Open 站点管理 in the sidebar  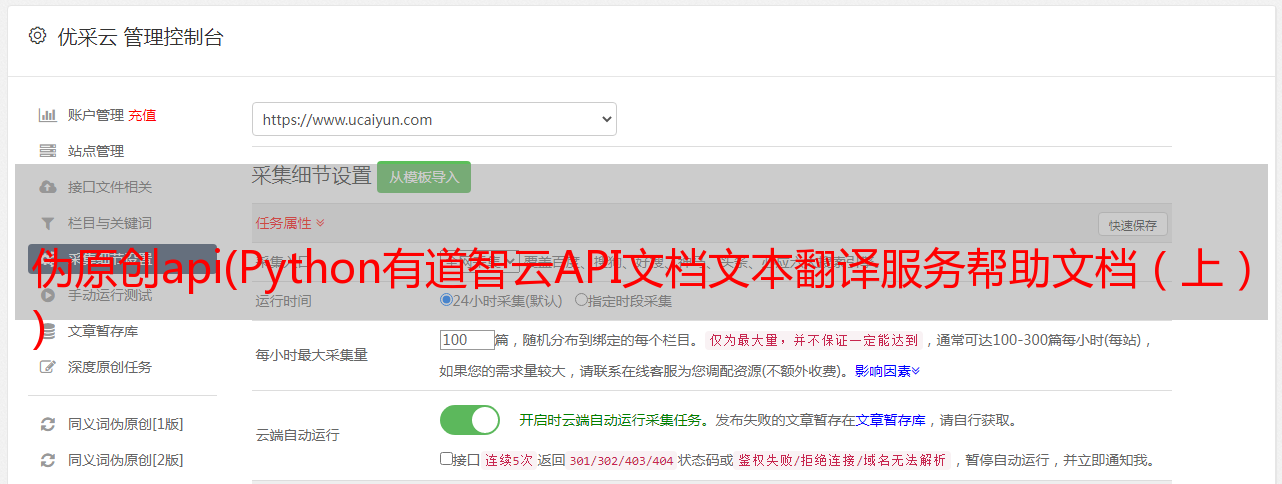click(x=96, y=151)
